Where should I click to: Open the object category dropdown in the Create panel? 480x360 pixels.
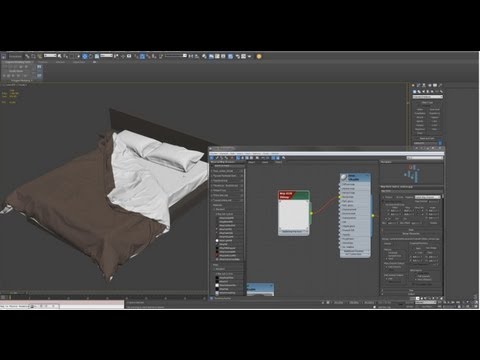click(x=428, y=97)
